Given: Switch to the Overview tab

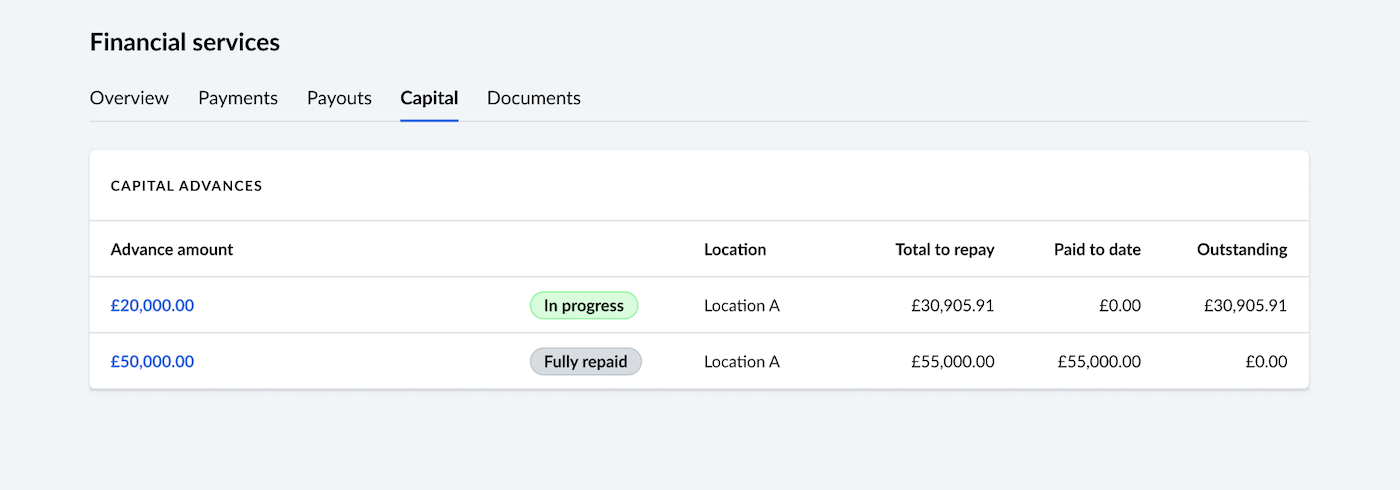Looking at the screenshot, I should (x=129, y=98).
